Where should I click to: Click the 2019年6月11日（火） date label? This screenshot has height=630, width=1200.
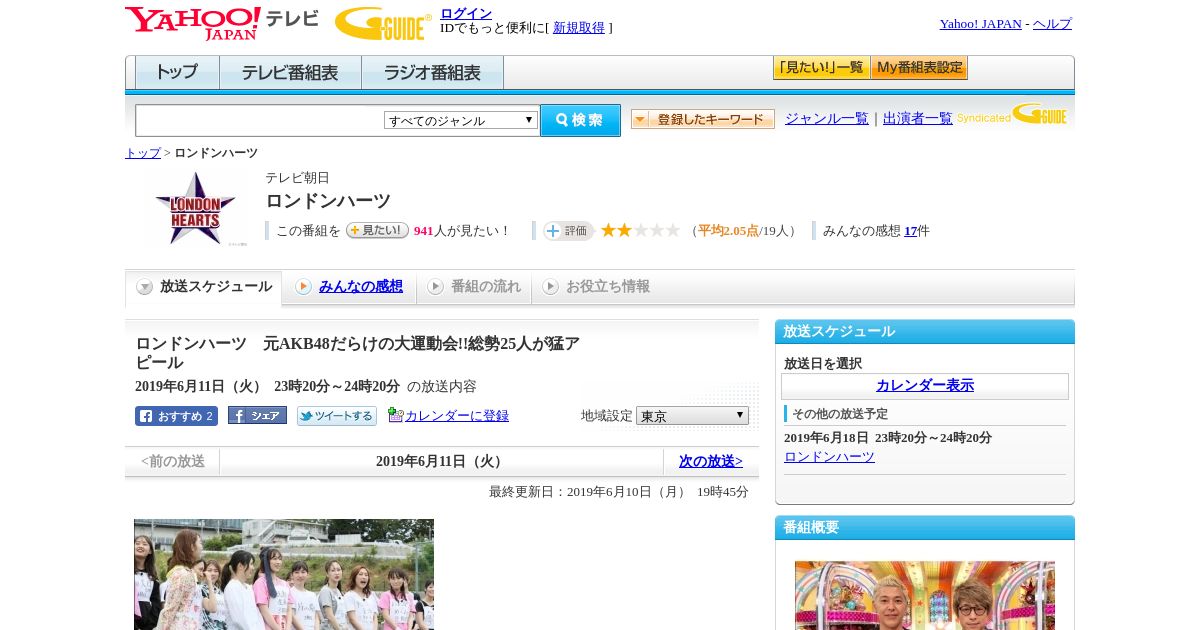441,461
